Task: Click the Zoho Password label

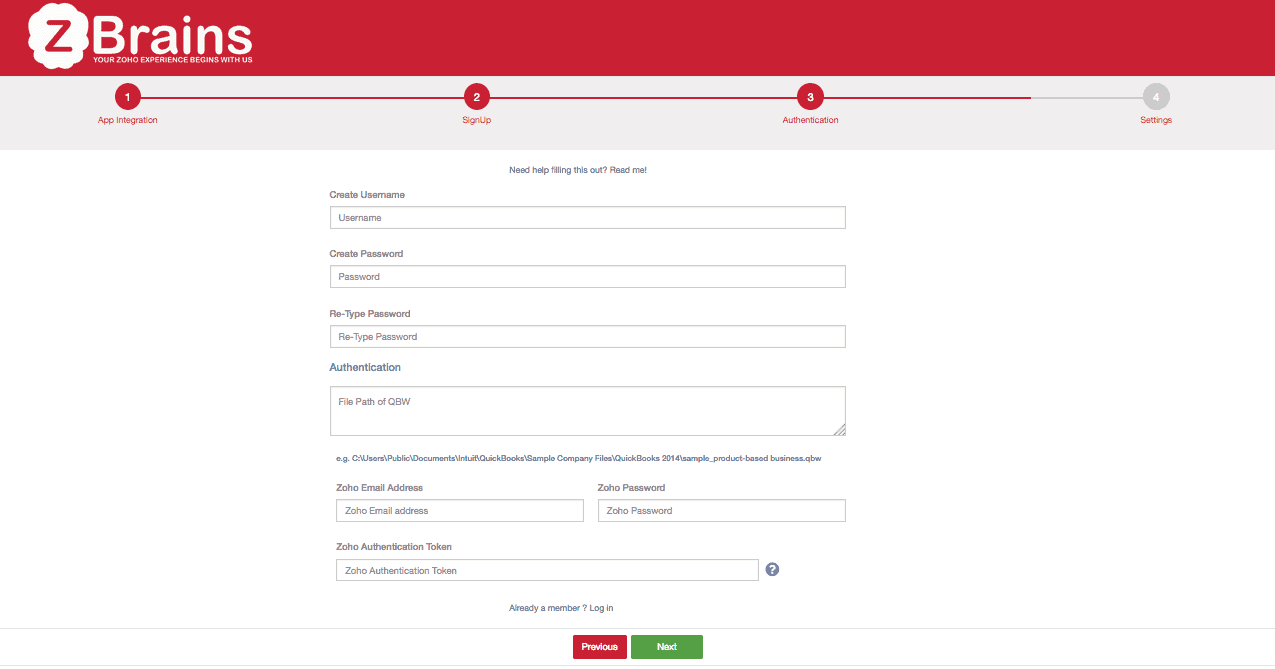Action: [x=631, y=488]
